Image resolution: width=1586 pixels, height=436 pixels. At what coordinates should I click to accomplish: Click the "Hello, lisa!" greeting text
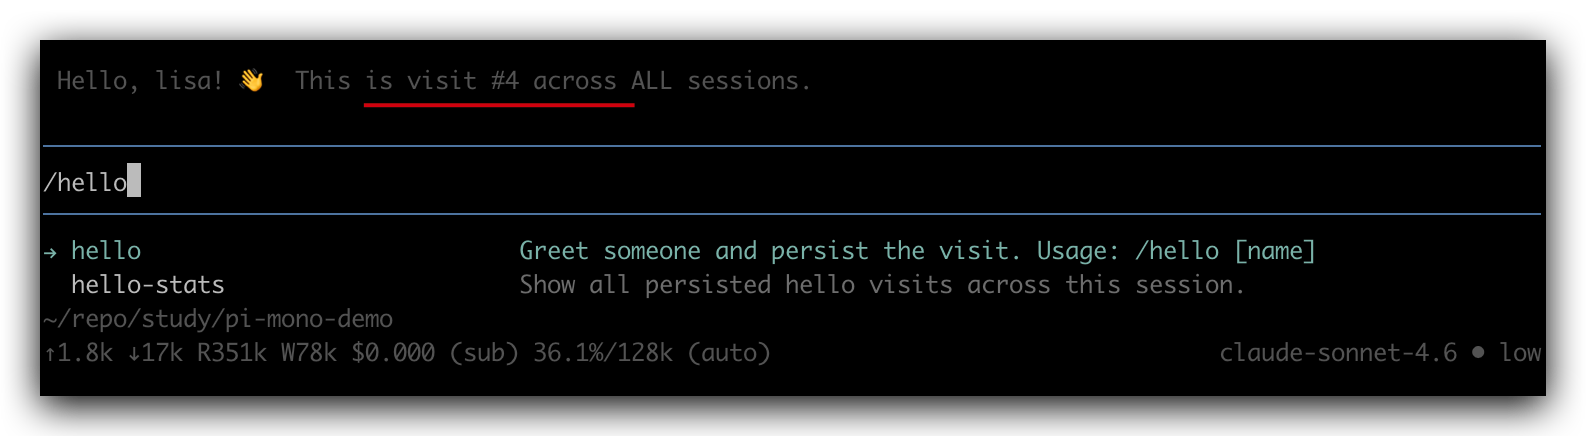pos(139,80)
